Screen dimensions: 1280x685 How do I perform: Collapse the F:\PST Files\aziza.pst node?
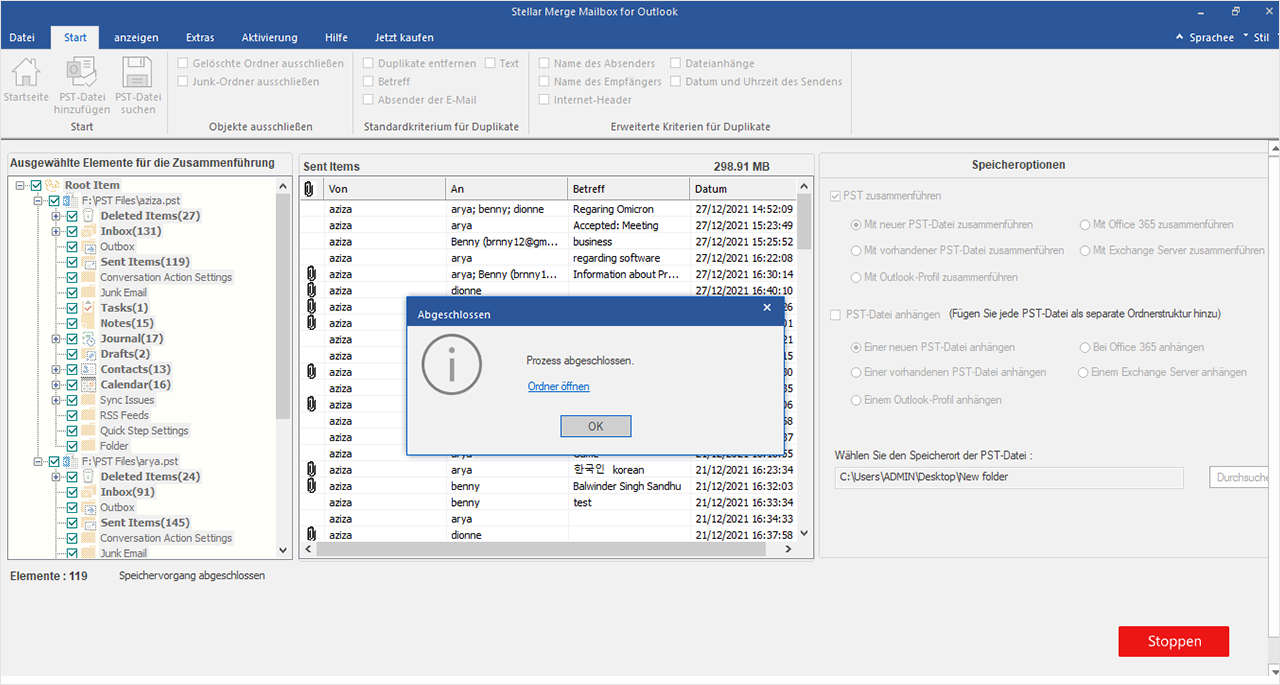38,201
